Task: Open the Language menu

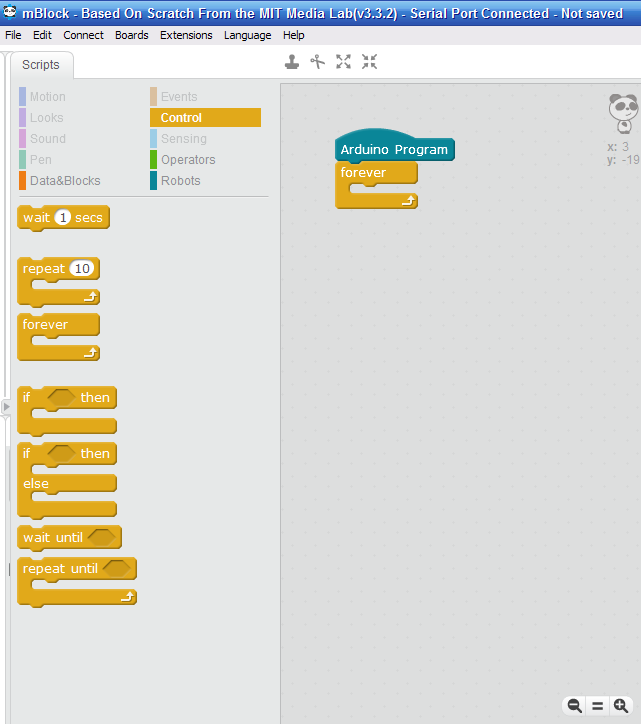Action: click(x=248, y=35)
